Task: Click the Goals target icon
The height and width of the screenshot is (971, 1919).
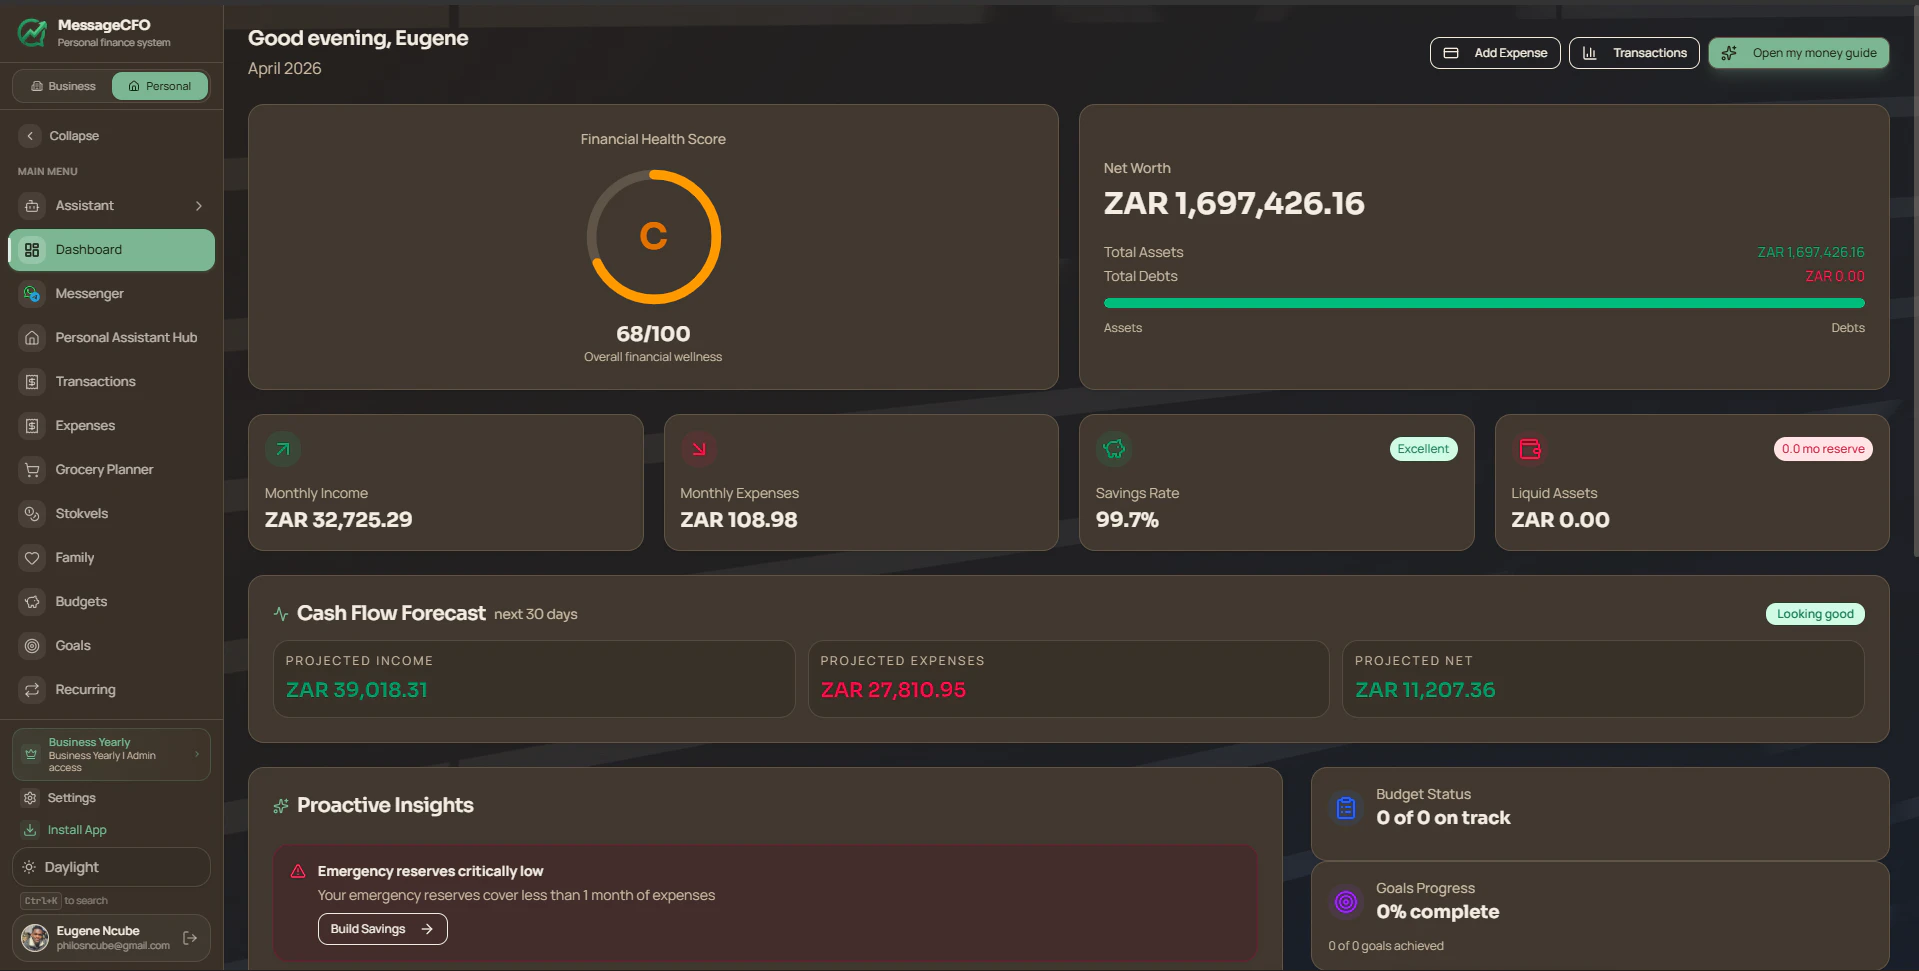Action: pyautogui.click(x=32, y=645)
